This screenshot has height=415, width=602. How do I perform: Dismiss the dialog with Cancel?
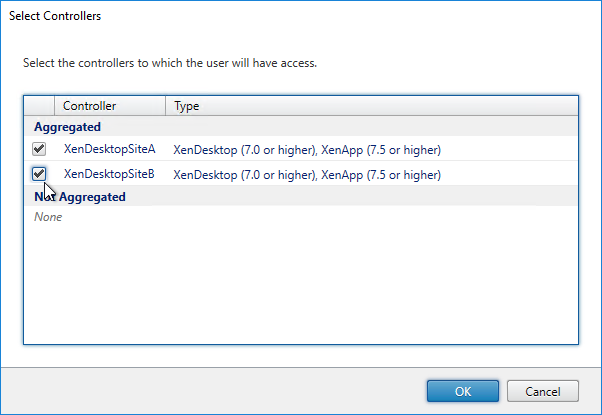542,391
